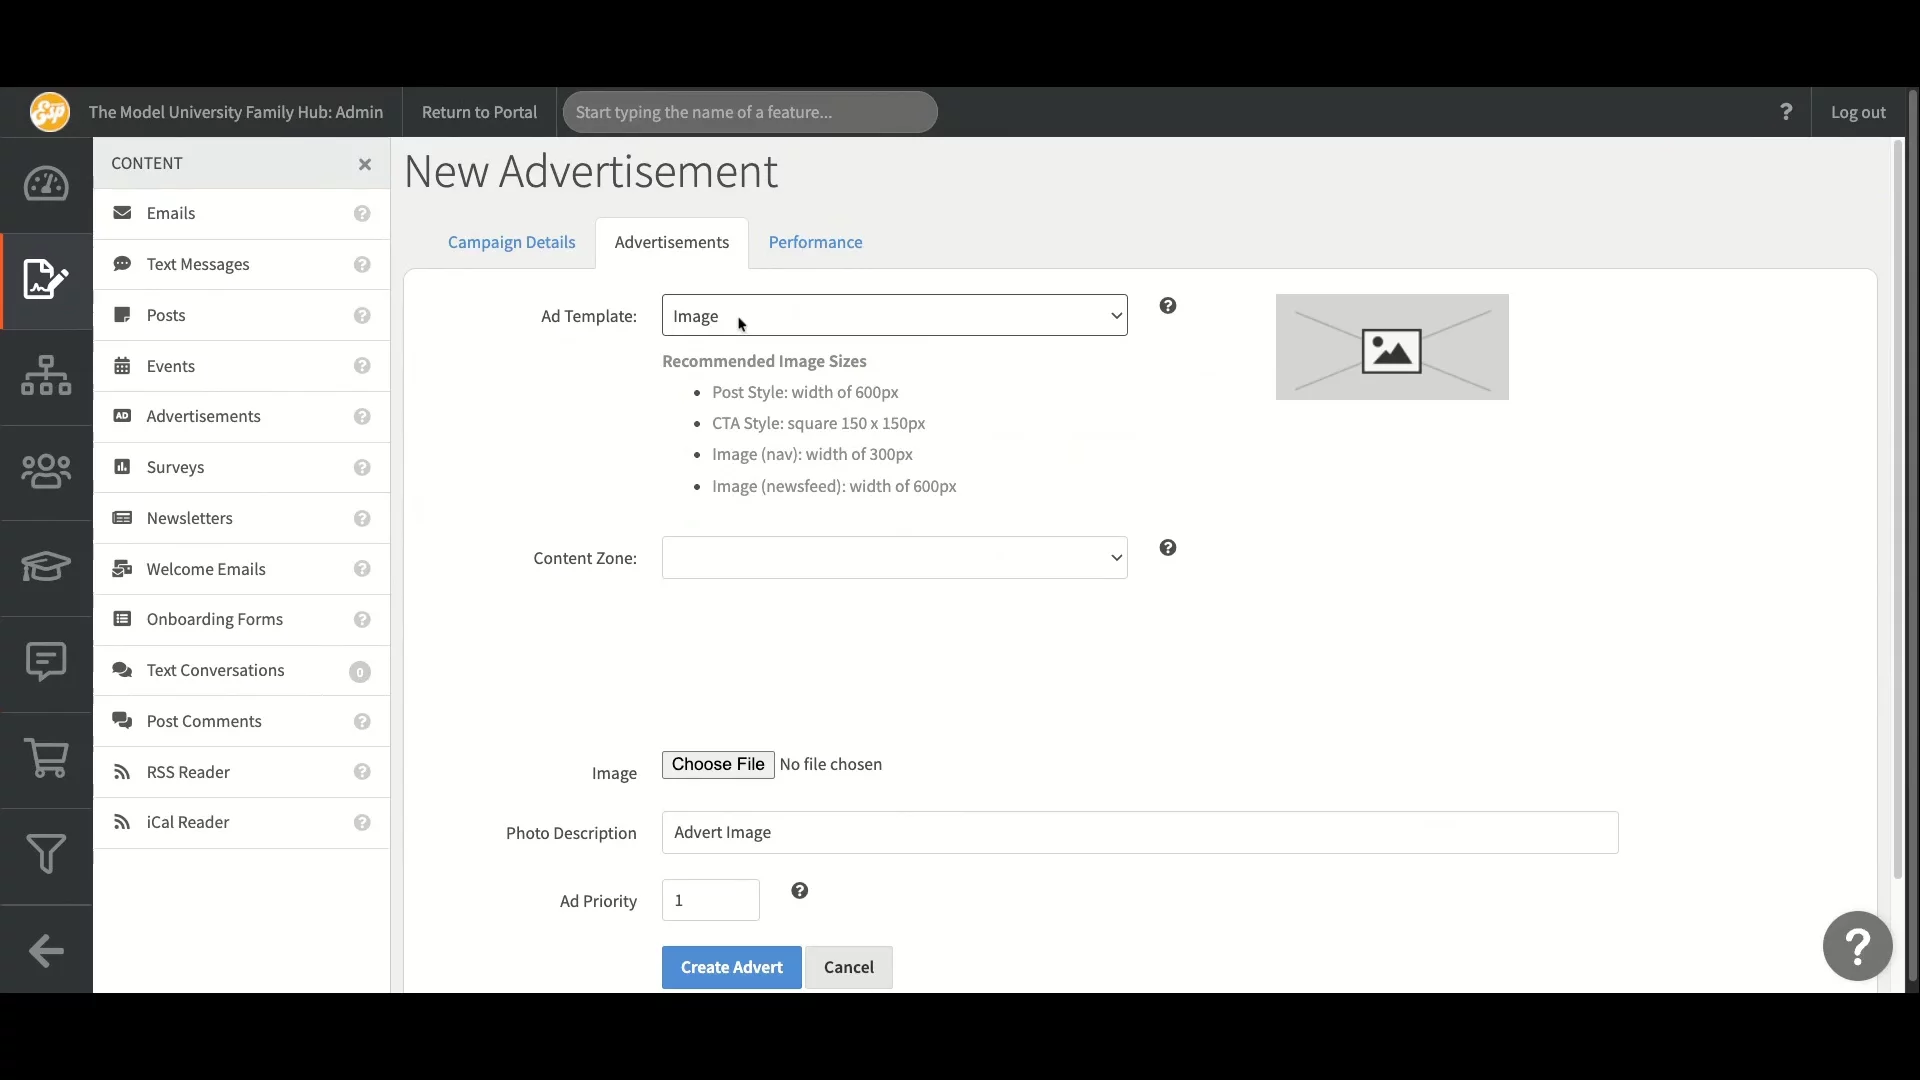1920x1080 pixels.
Task: Click the graduation cap sidebar icon
Action: [x=46, y=566]
